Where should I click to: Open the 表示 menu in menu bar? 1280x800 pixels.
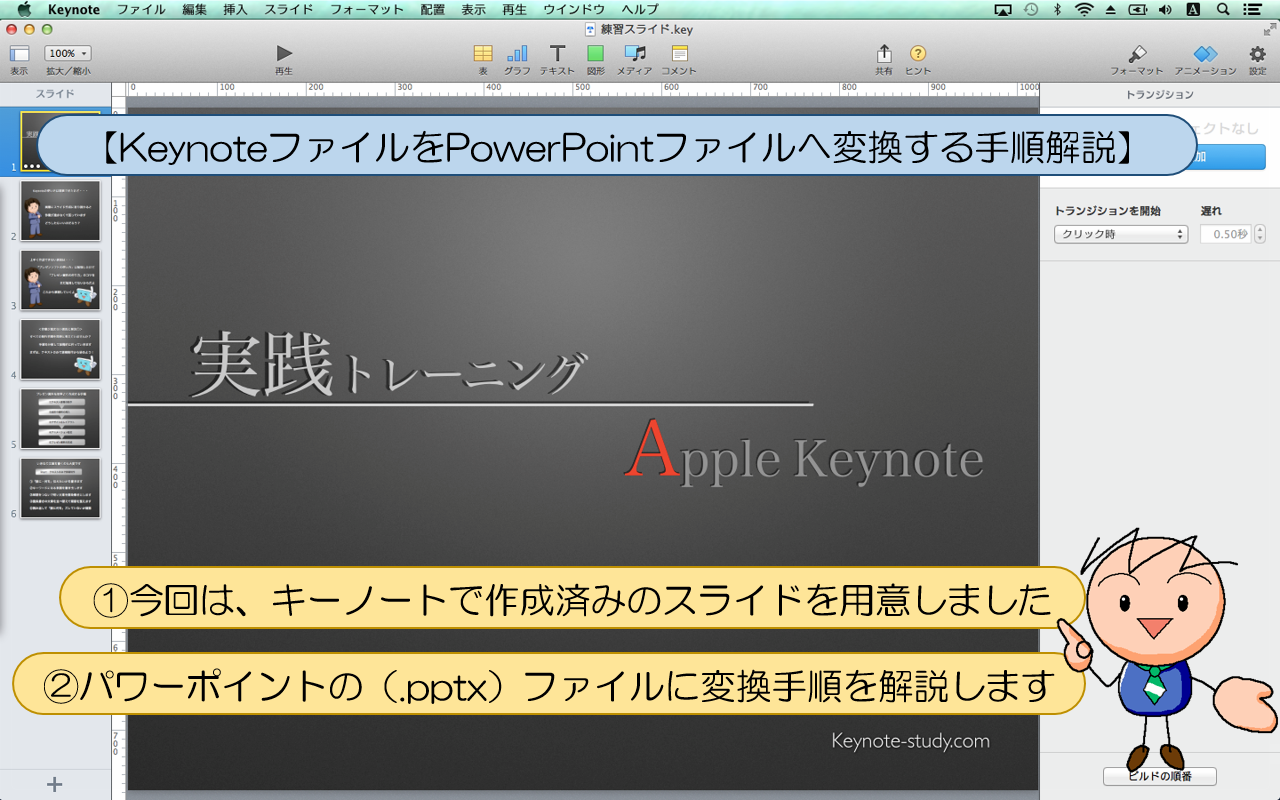pyautogui.click(x=474, y=9)
